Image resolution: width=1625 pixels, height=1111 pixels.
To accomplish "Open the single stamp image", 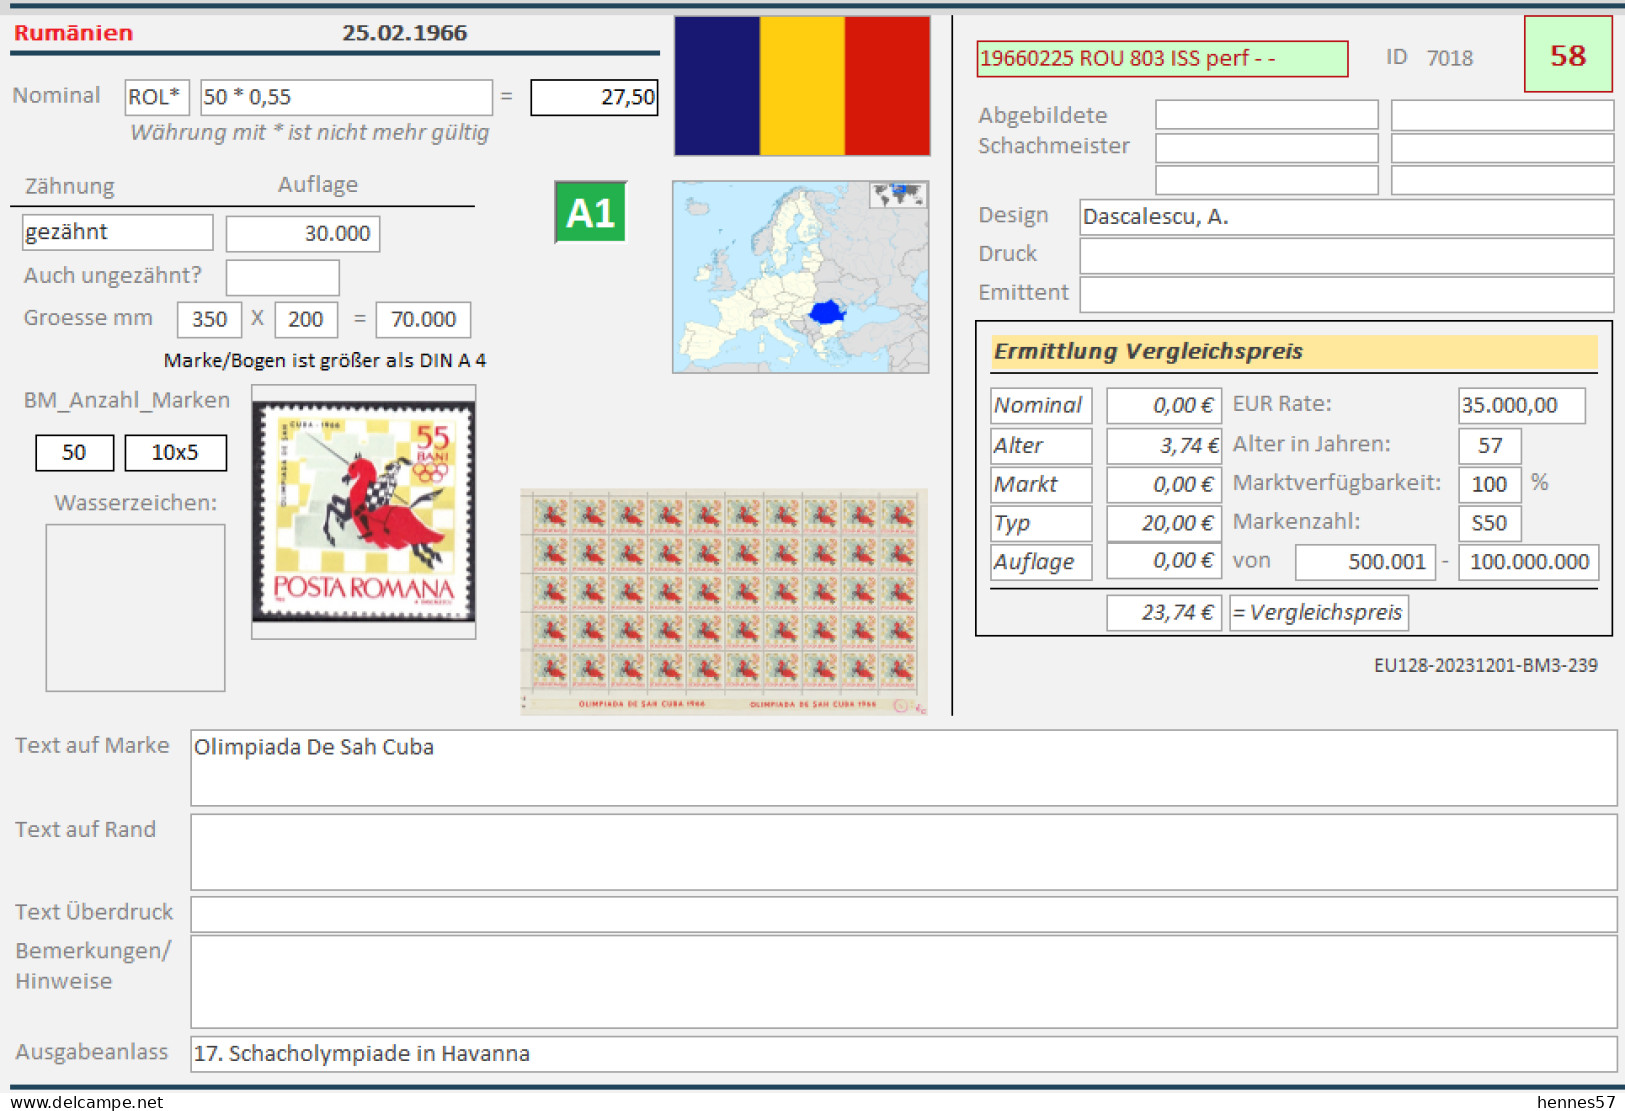I will pos(364,512).
